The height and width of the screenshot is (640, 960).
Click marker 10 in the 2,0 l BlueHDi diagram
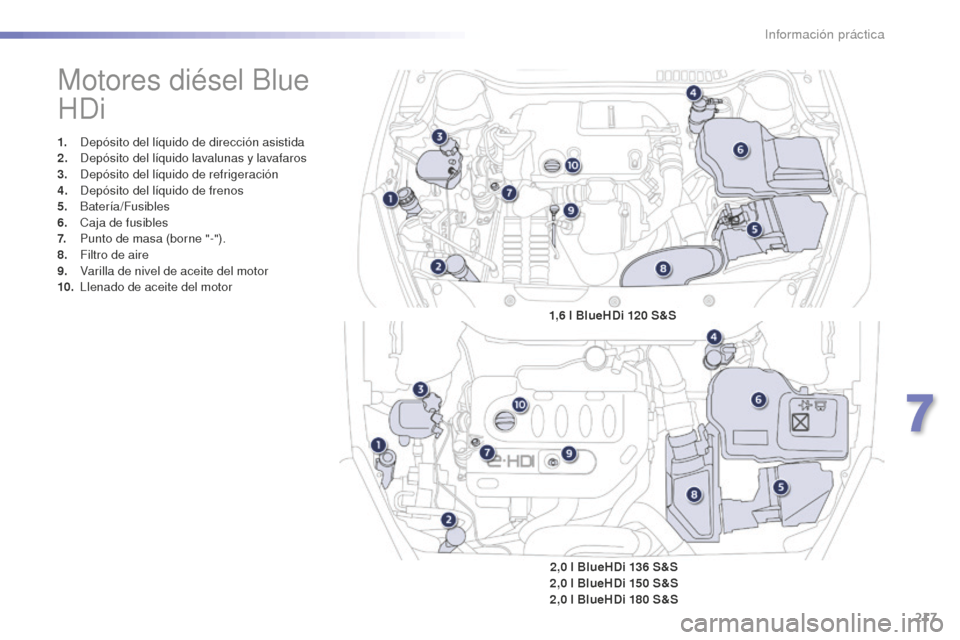click(519, 404)
